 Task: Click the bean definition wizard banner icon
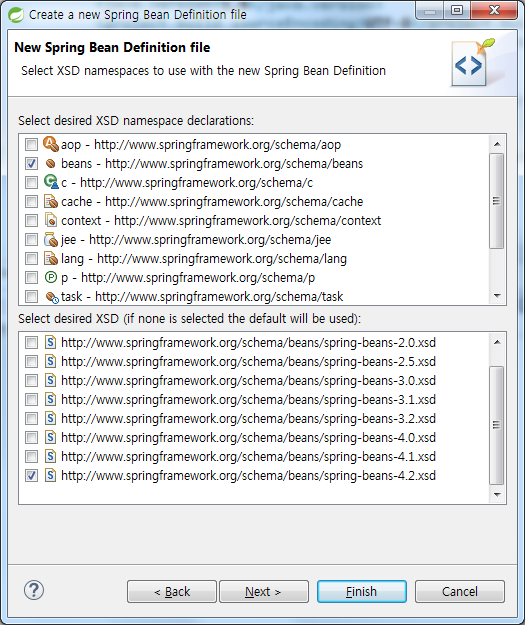[x=474, y=63]
